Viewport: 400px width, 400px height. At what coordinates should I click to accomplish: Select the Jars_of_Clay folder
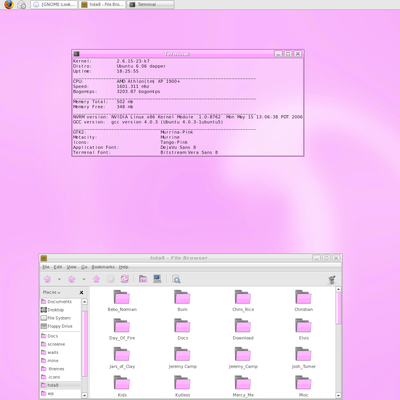pyautogui.click(x=122, y=358)
